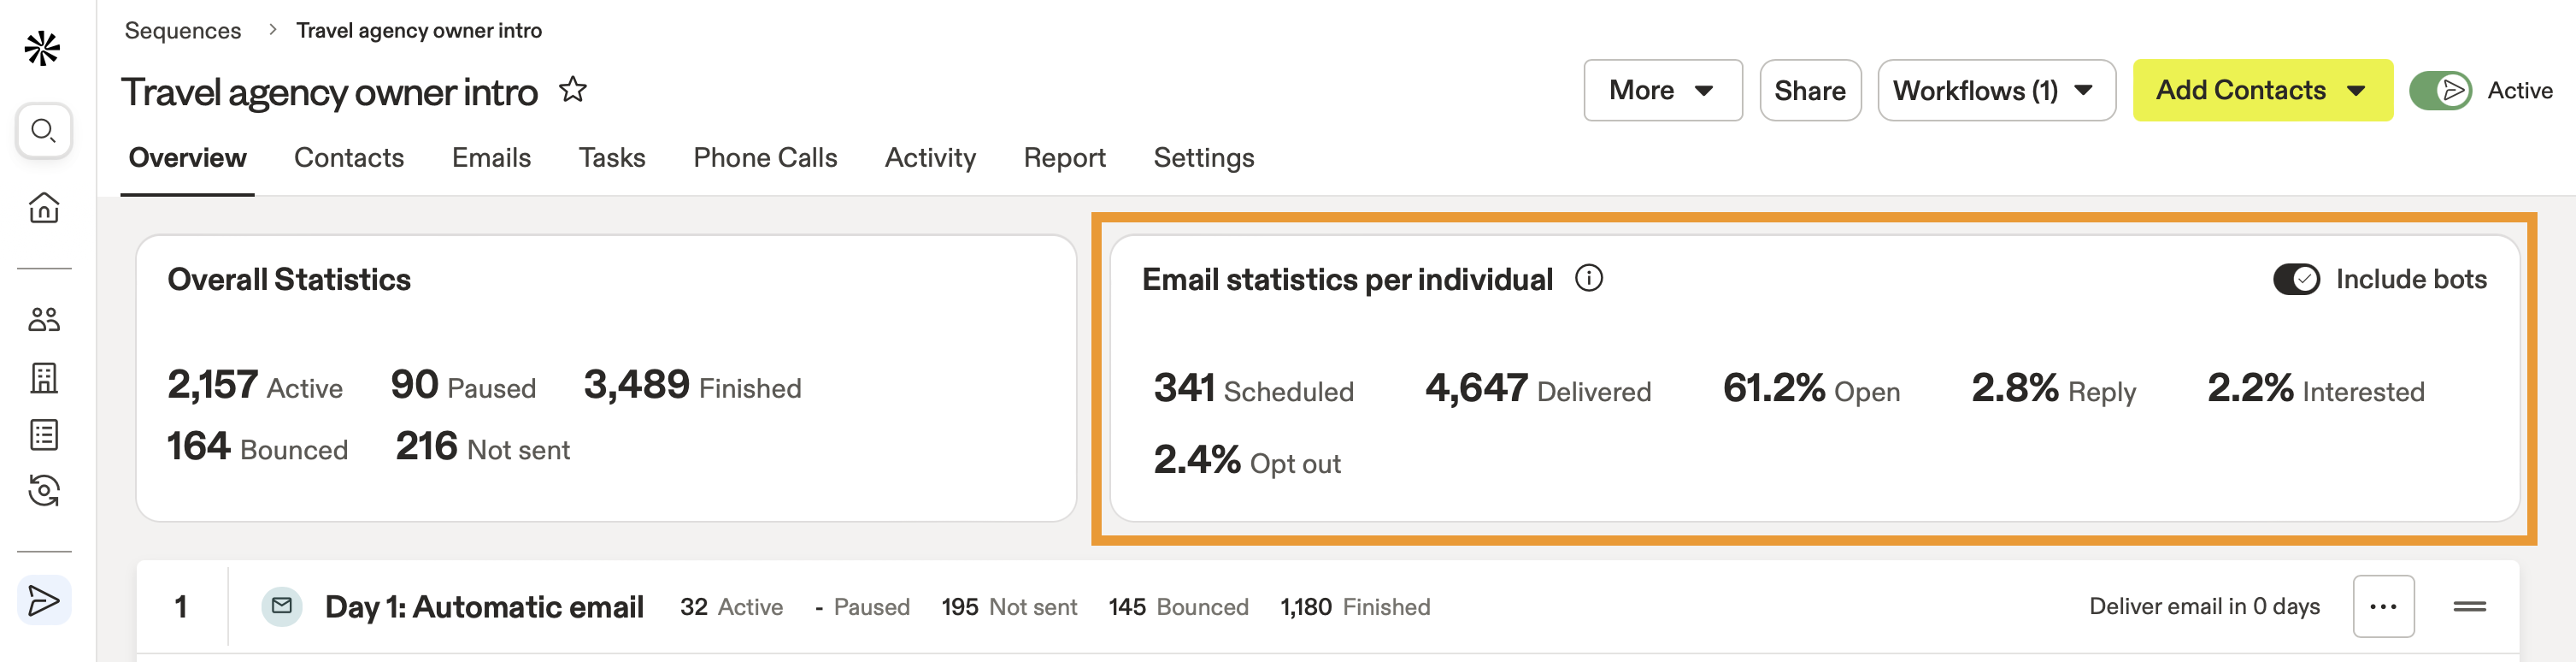Click the paper plane Sequences icon
This screenshot has width=2576, height=662.
[x=44, y=600]
